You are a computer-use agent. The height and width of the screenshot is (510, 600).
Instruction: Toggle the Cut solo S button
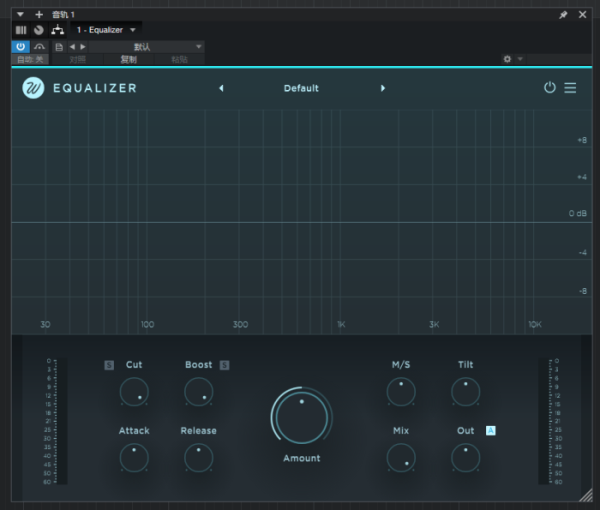(109, 365)
